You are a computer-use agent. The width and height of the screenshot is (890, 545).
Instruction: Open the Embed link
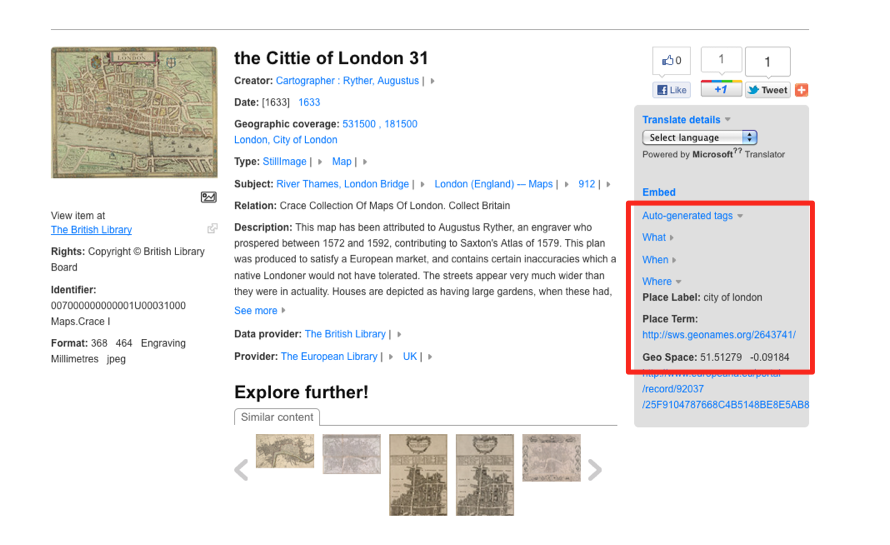pos(659,192)
